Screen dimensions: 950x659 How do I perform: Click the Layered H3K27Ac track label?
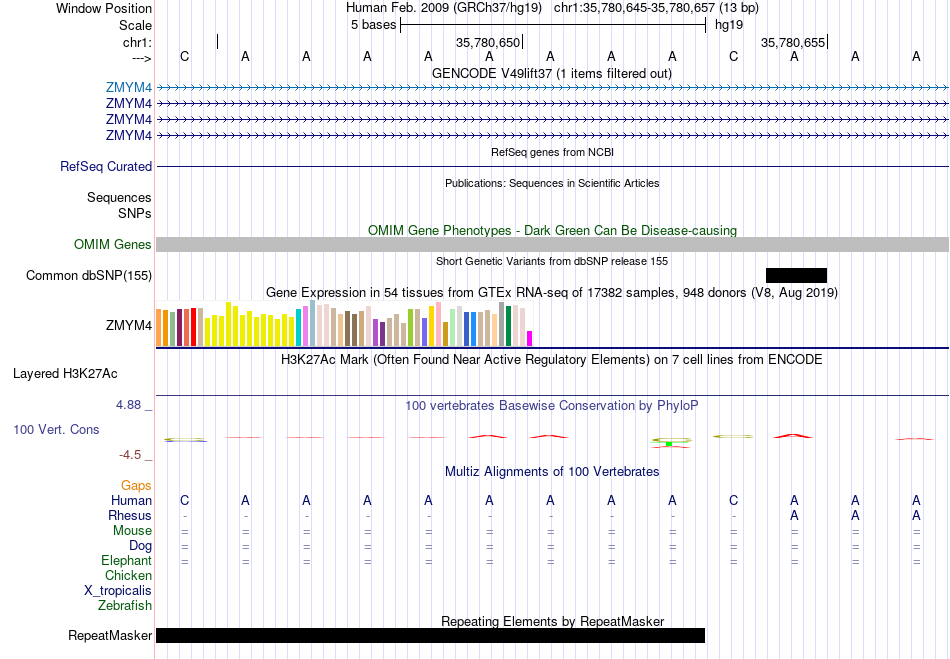coord(65,374)
